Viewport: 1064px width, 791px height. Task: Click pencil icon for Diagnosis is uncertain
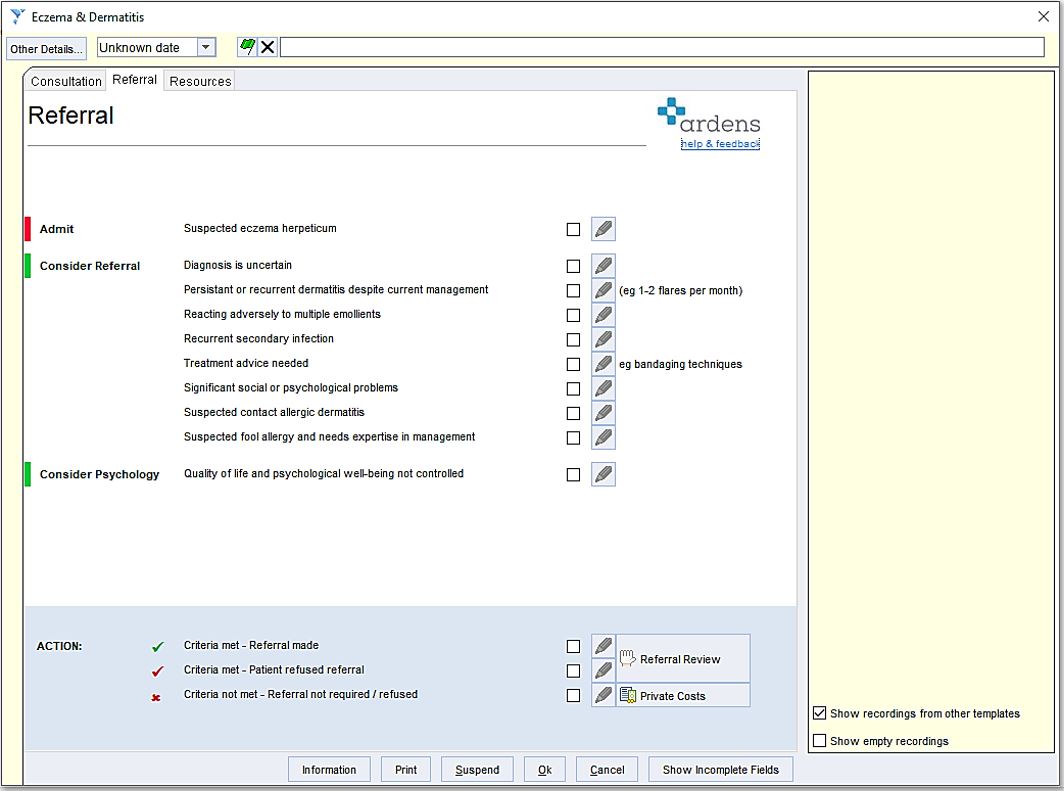click(x=603, y=266)
